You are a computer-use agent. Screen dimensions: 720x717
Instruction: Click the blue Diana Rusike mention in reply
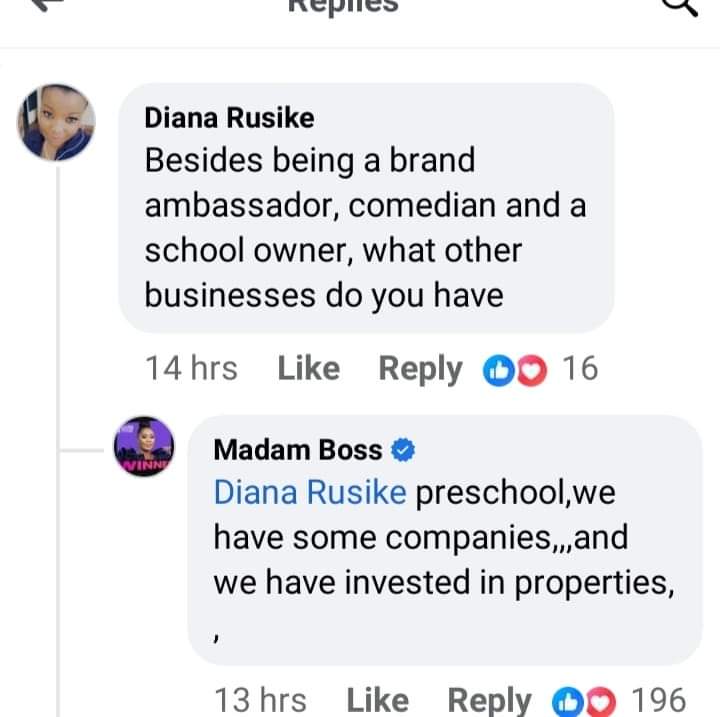pyautogui.click(x=310, y=493)
